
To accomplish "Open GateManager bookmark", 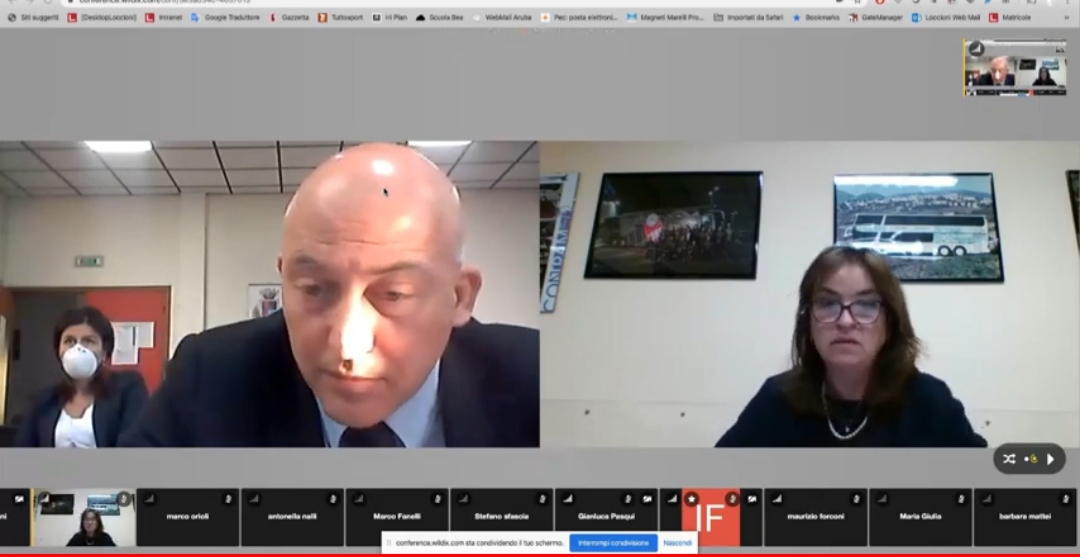I will 875,17.
